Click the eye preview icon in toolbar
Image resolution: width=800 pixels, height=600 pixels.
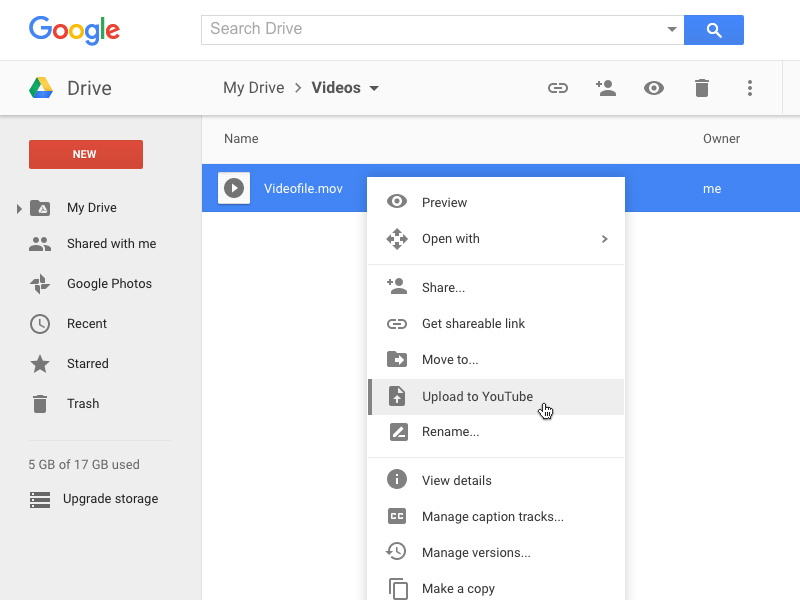coord(654,88)
